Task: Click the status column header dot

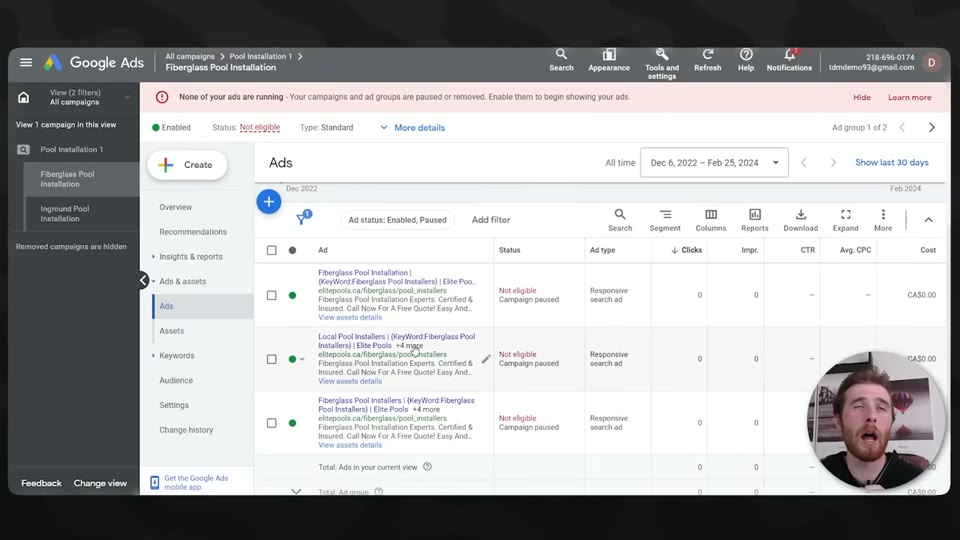Action: pyautogui.click(x=292, y=250)
